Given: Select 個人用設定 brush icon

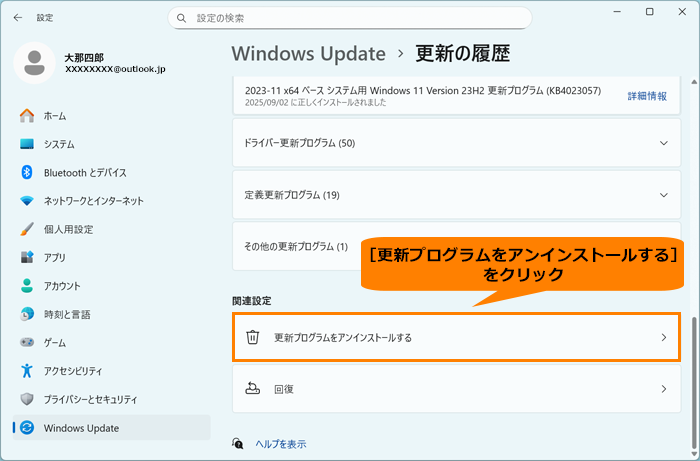Looking at the screenshot, I should pos(27,229).
